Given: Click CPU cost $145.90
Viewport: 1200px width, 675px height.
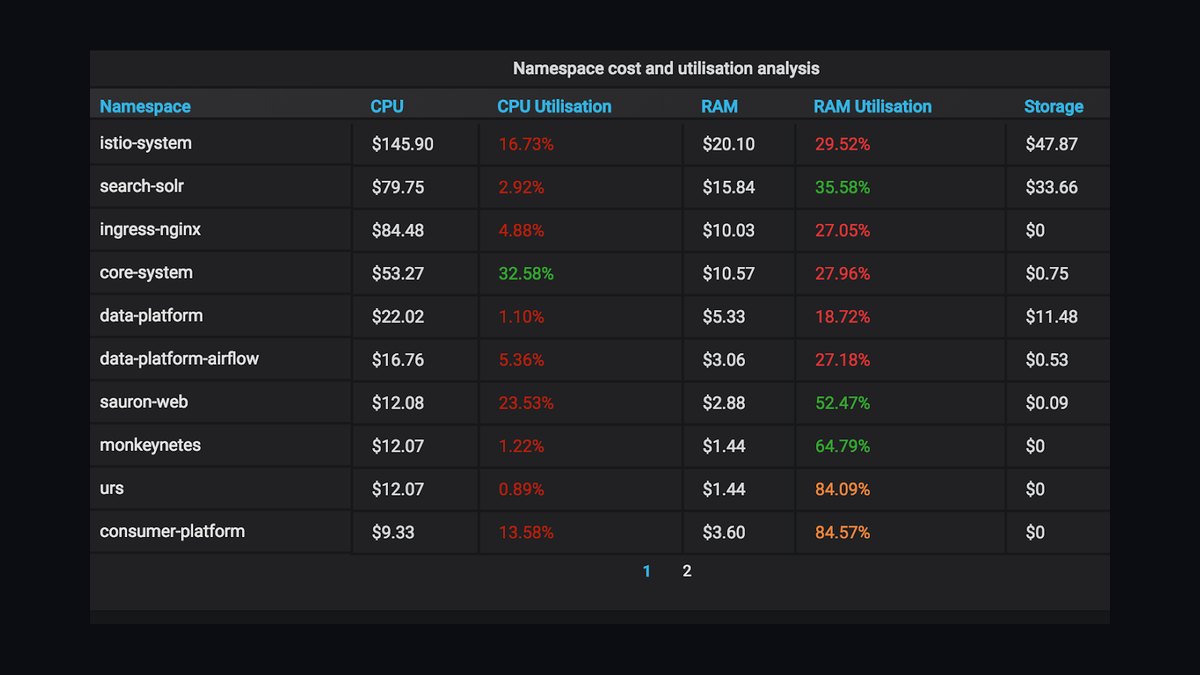Looking at the screenshot, I should (x=403, y=144).
